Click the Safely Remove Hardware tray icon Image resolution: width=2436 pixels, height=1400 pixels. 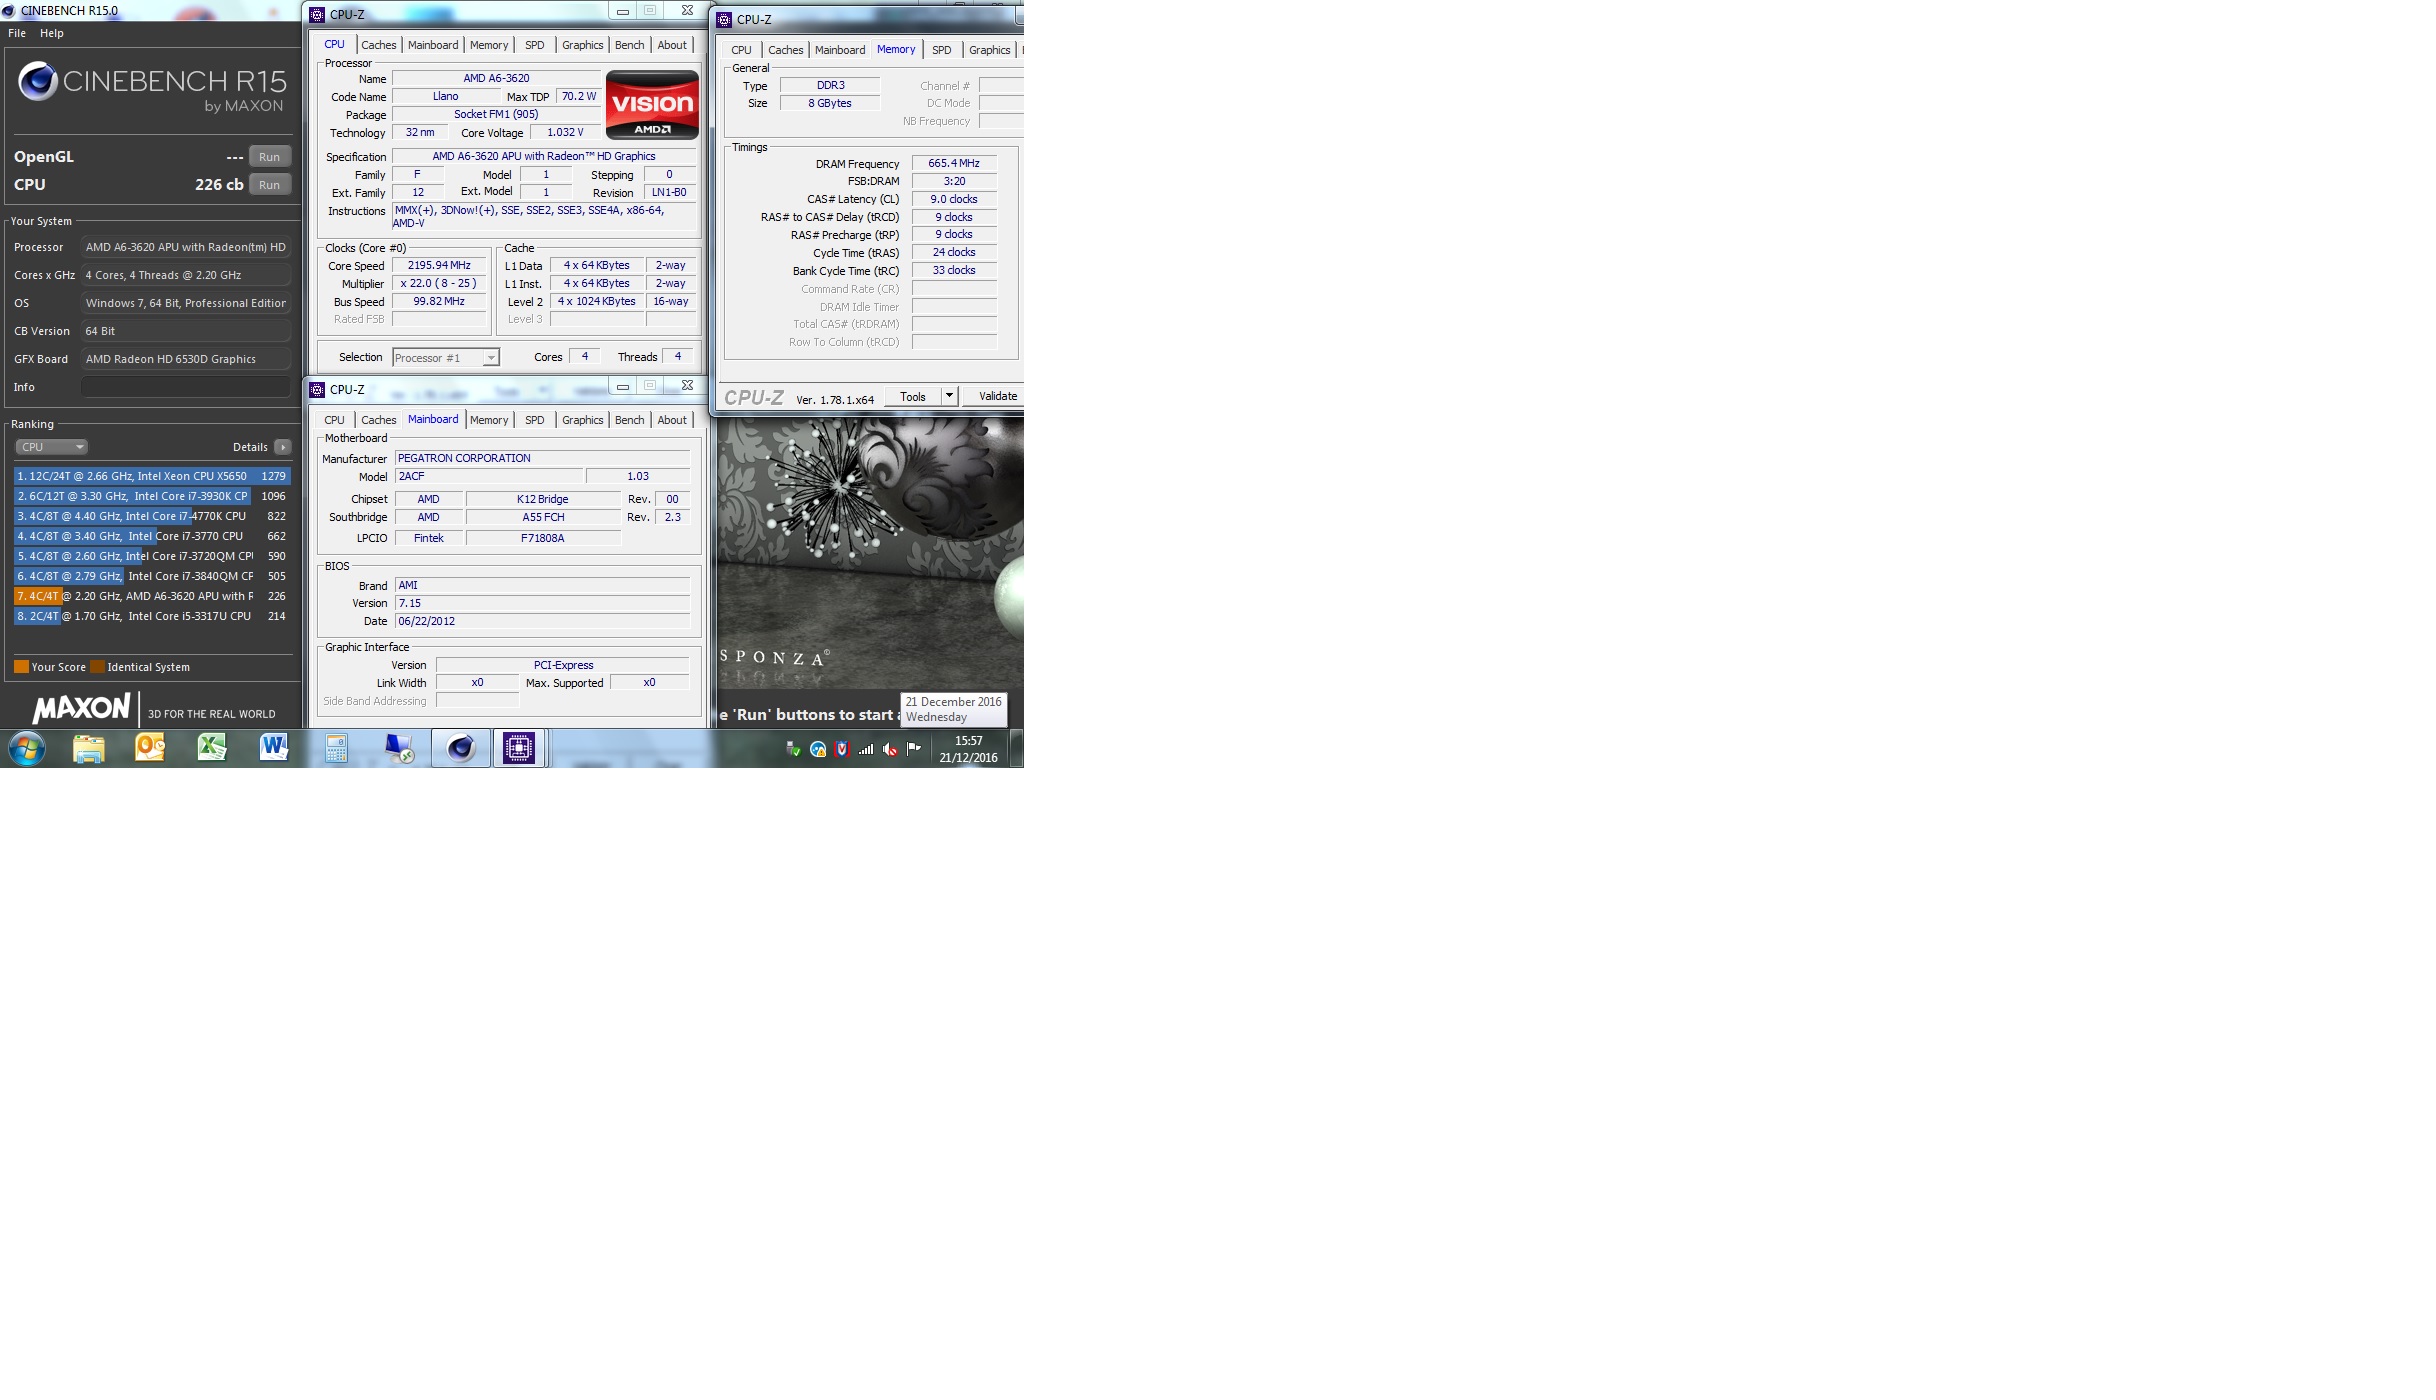click(x=794, y=749)
